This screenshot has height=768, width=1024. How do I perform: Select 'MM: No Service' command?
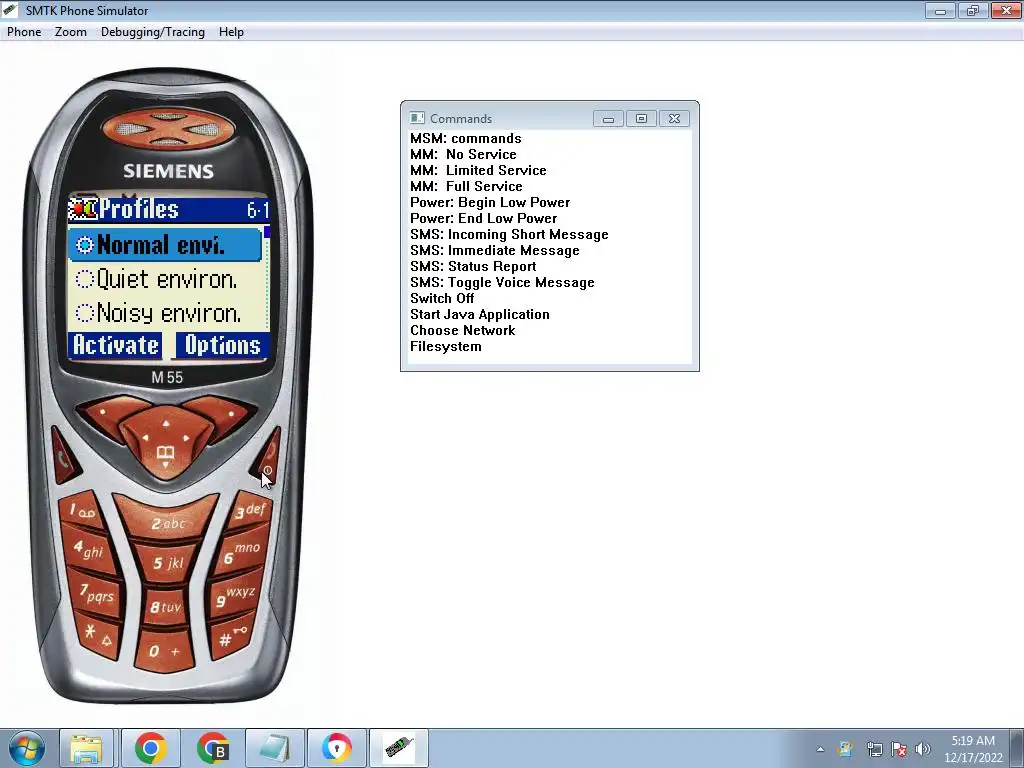coord(463,154)
